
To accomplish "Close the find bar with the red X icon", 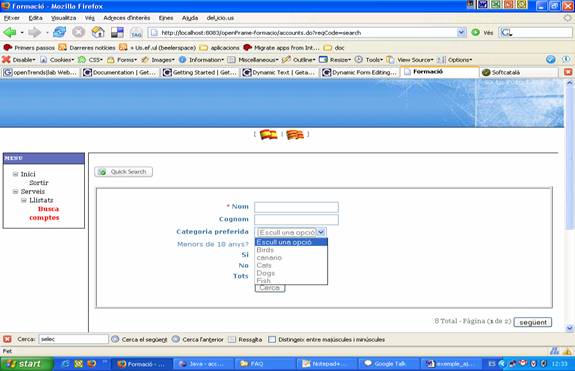I will point(7,339).
